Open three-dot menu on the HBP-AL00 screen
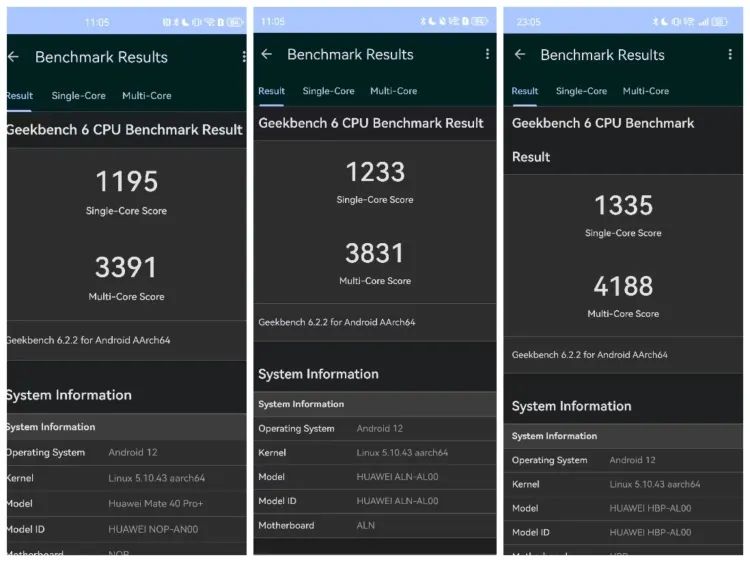Screen dimensions: 750x562 pos(730,55)
